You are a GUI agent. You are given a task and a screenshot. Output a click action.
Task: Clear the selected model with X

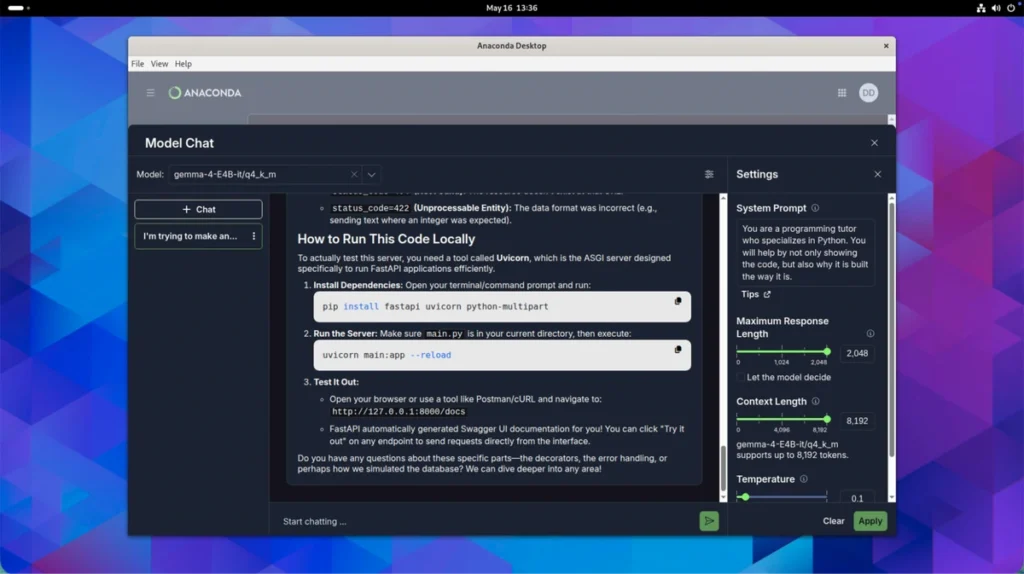[354, 174]
